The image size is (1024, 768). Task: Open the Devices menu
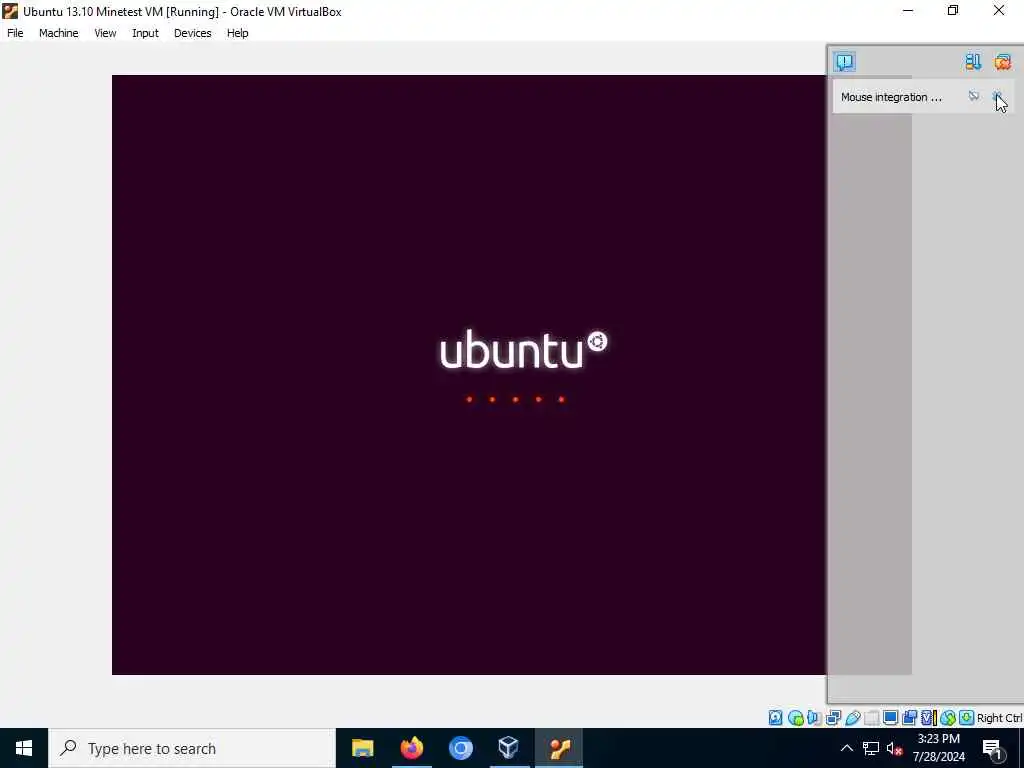click(x=192, y=33)
